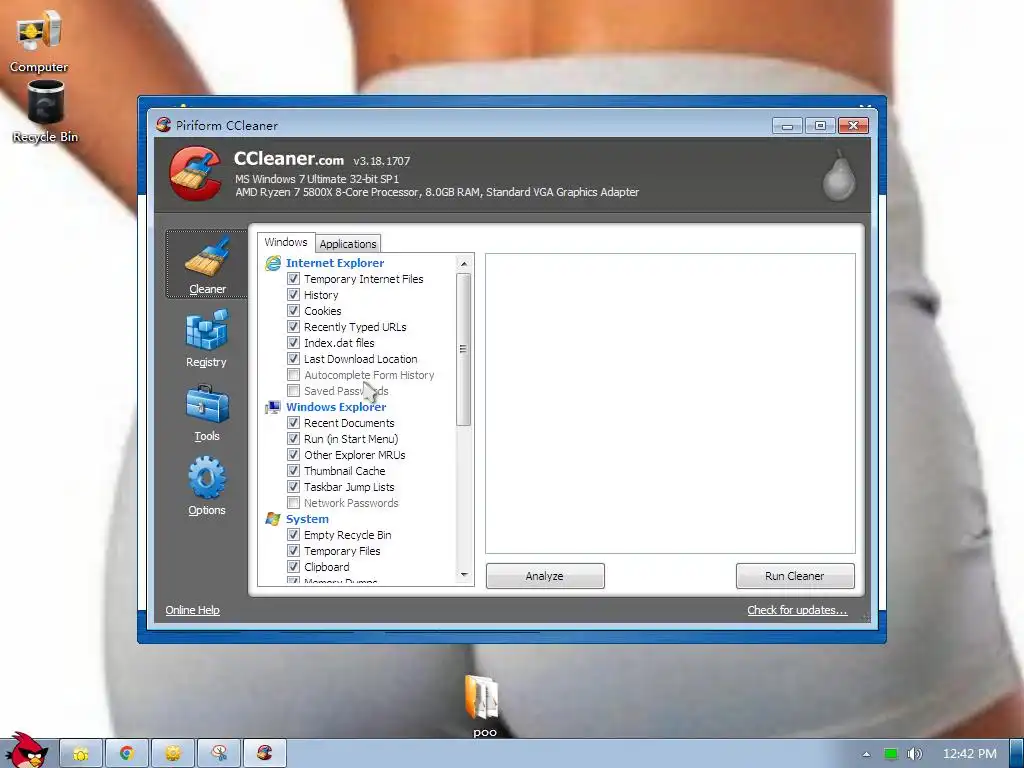
Task: Select the Recycle Bin desktop icon
Action: coord(44,111)
